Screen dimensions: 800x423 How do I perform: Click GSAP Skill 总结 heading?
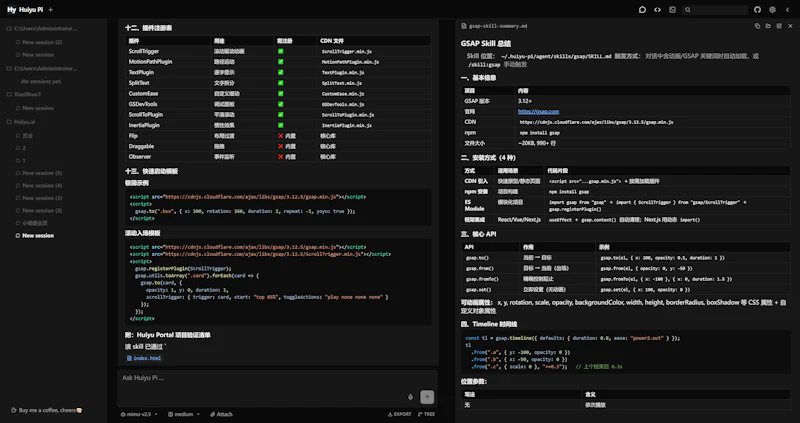(x=486, y=44)
